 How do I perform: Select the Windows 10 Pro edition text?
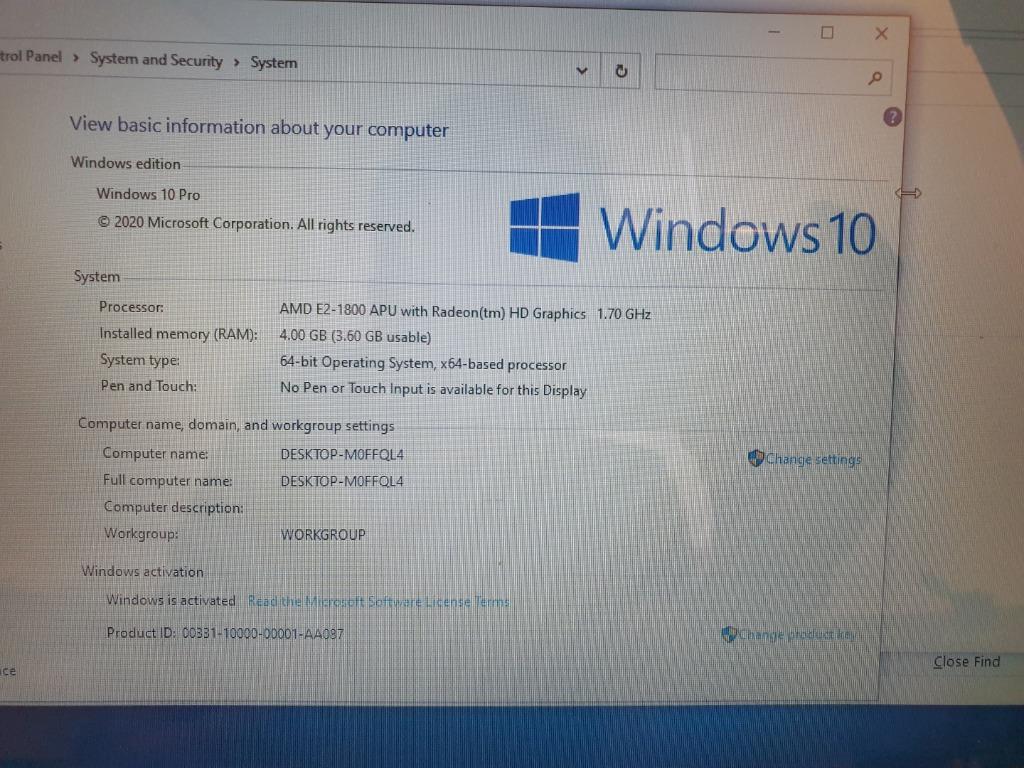148,194
